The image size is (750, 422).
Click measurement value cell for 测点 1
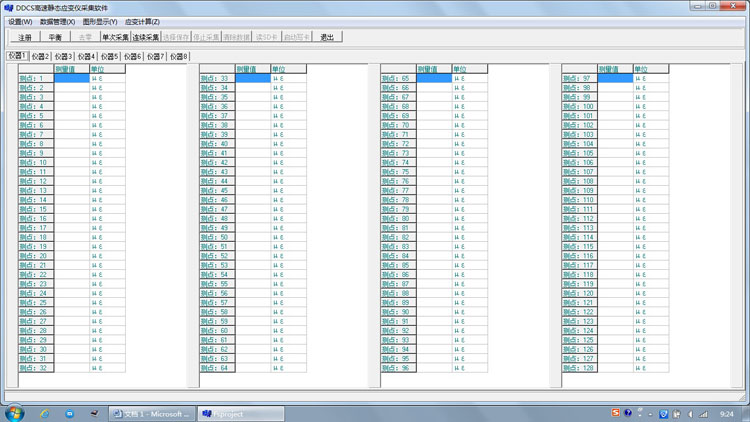coord(71,78)
